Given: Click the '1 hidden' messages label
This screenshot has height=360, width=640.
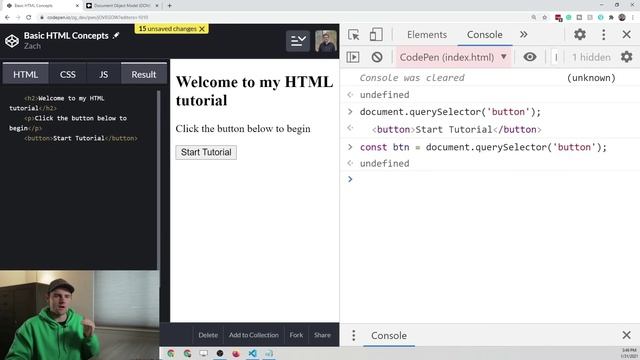Looking at the screenshot, I should coord(591,57).
